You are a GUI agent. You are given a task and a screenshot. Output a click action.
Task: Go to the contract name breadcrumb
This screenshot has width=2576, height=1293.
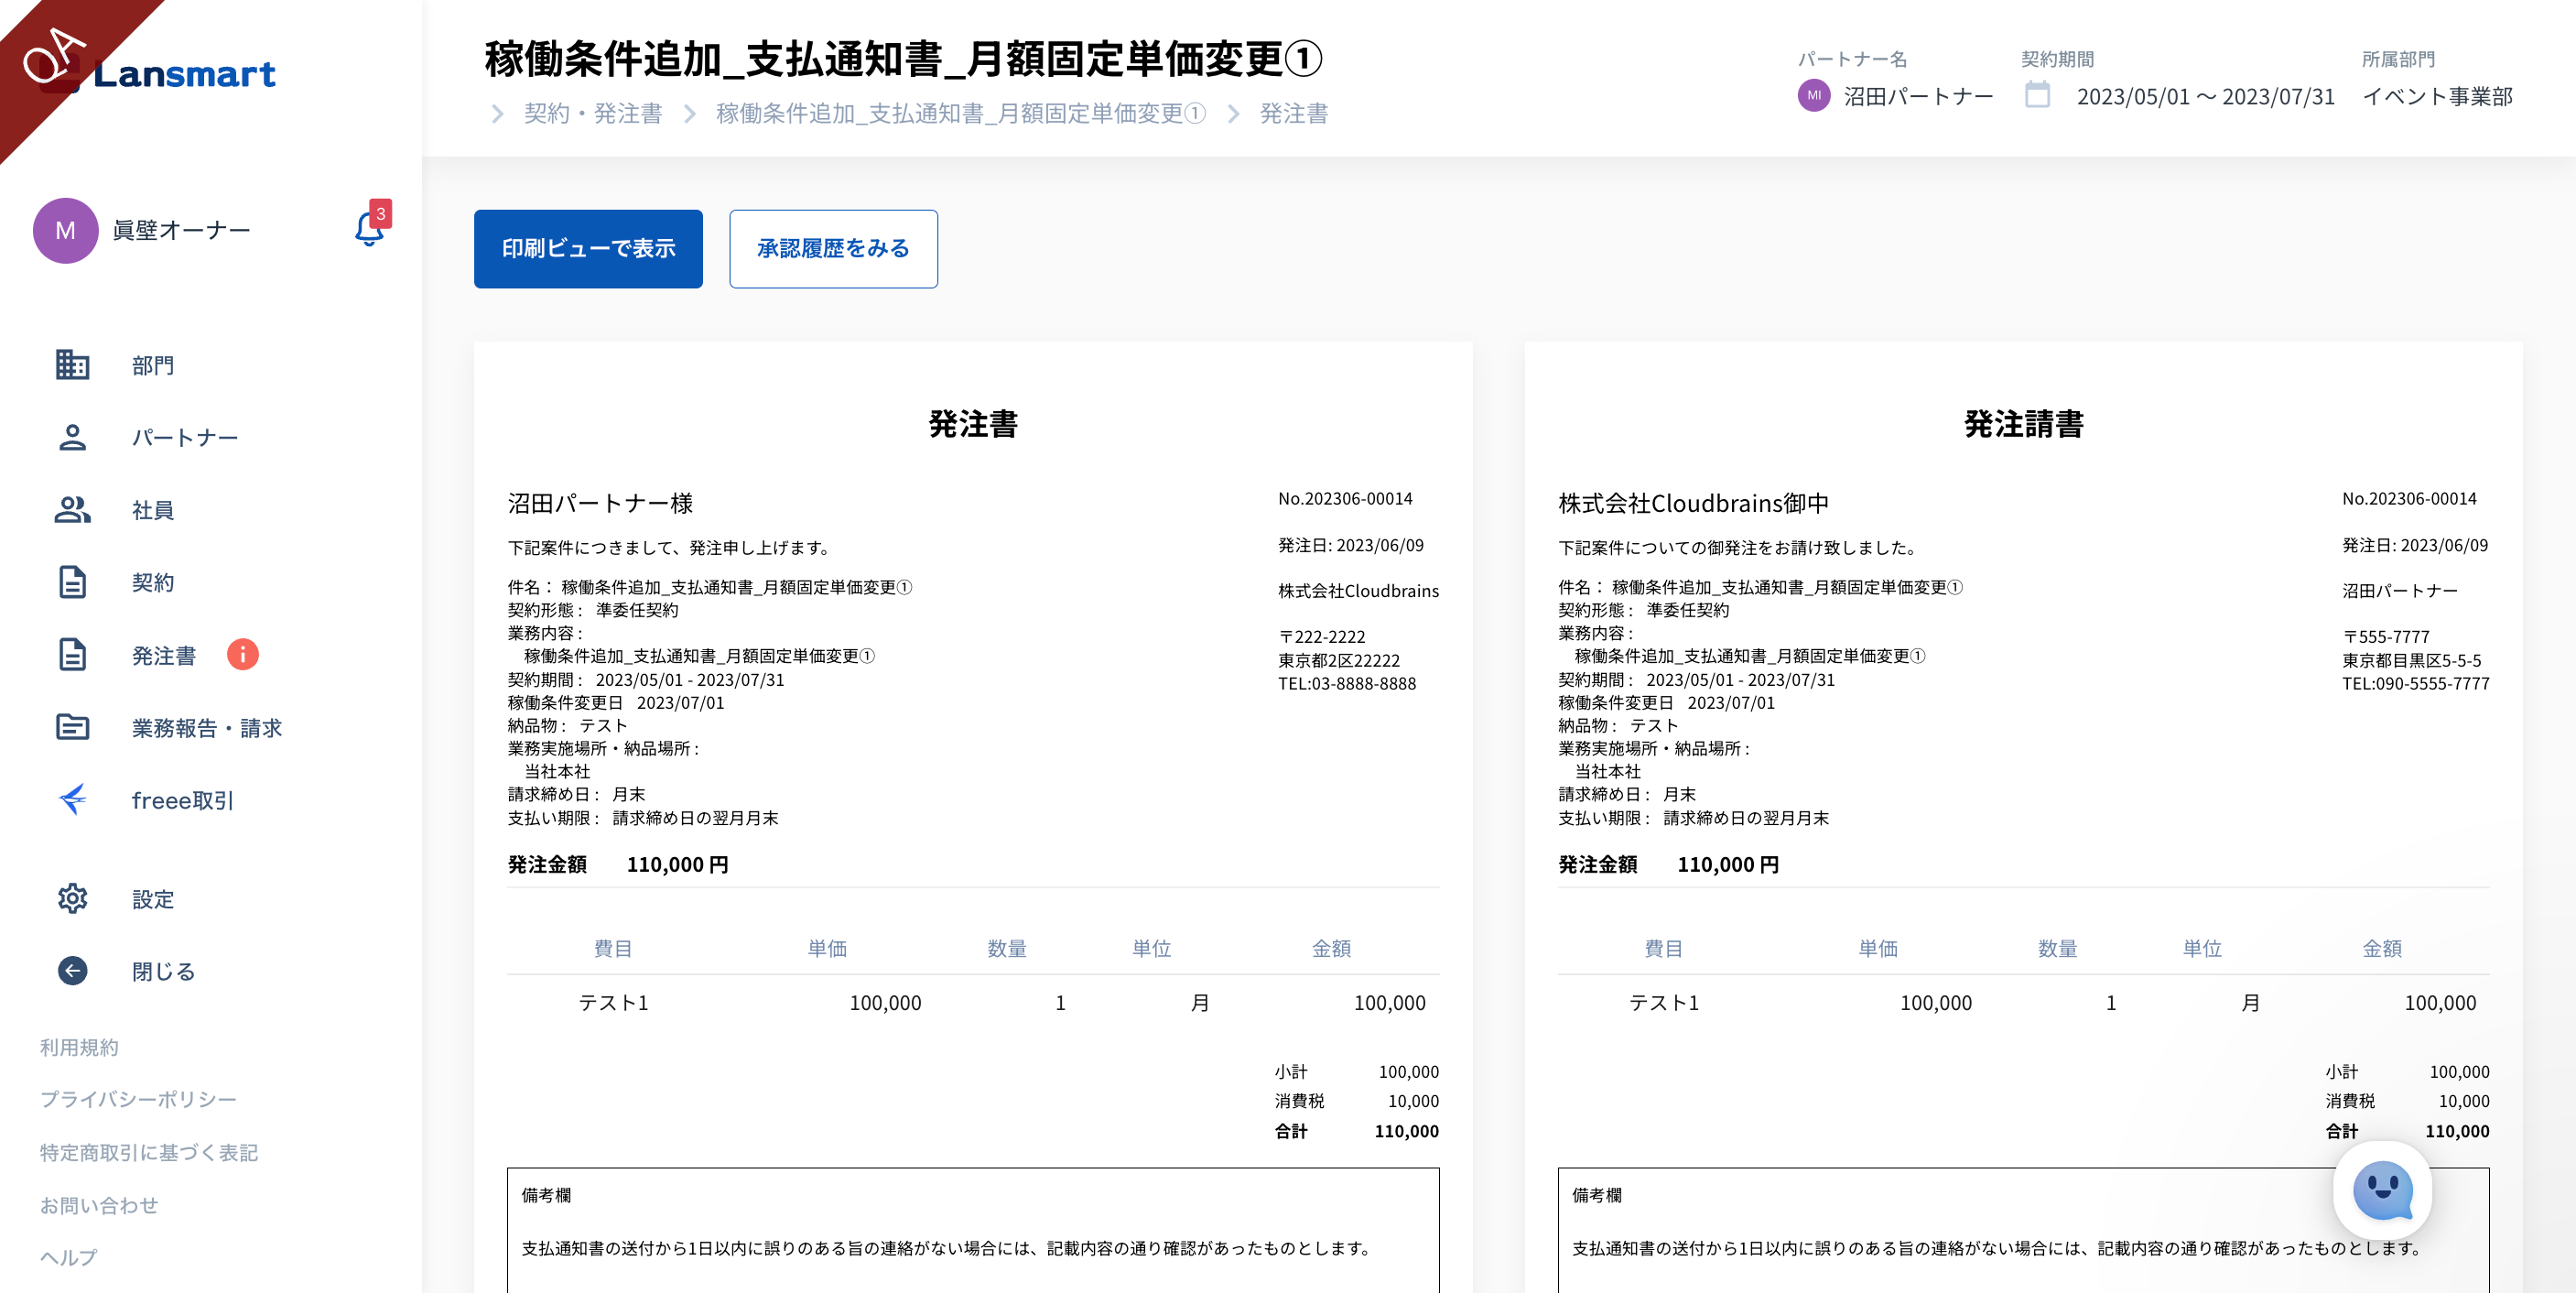coord(961,113)
